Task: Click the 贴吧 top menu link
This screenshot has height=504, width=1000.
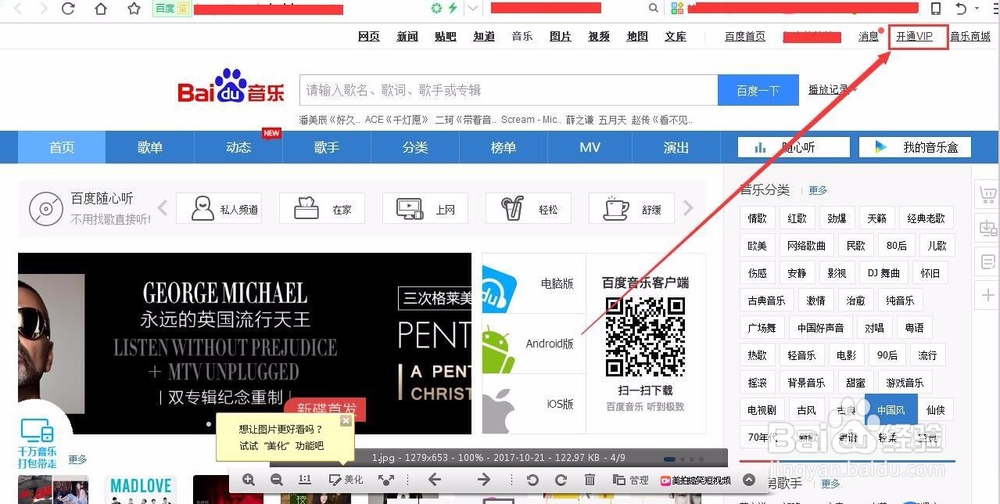Action: pos(446,37)
